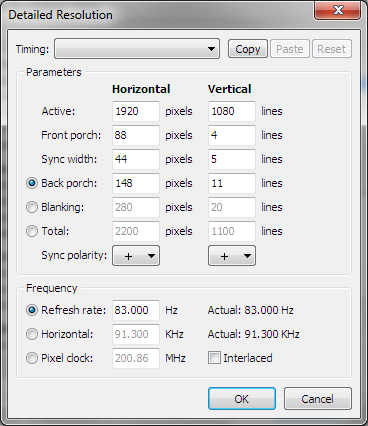Click the 'Horizontal' column header text
Viewport: 368px width, 426px height.
(x=141, y=89)
